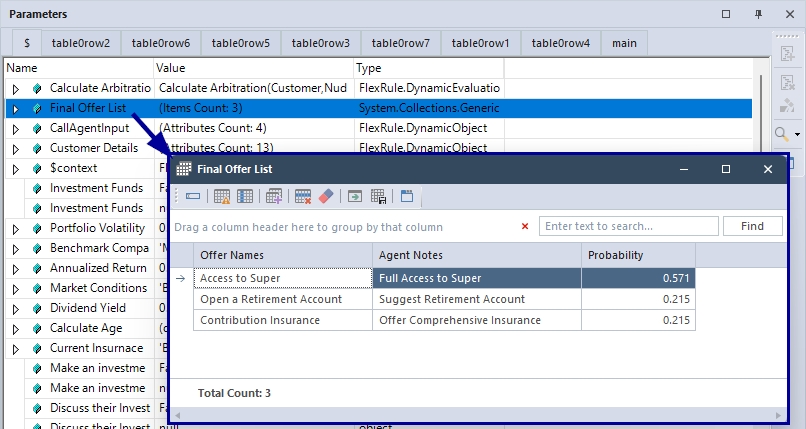Click the delete table row icon
The image size is (806, 429).
click(303, 196)
